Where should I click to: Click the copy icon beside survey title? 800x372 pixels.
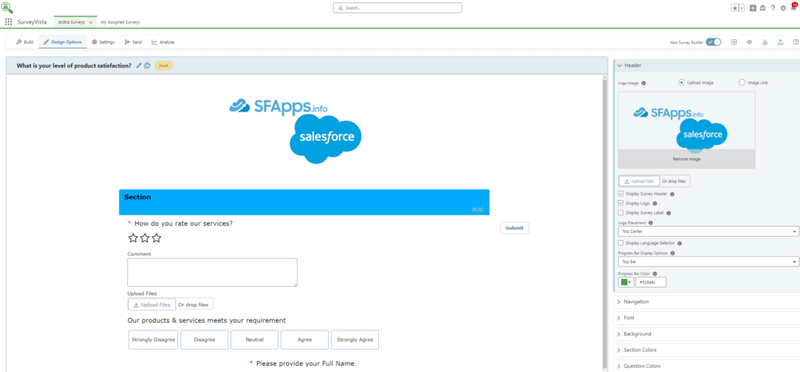pyautogui.click(x=147, y=65)
